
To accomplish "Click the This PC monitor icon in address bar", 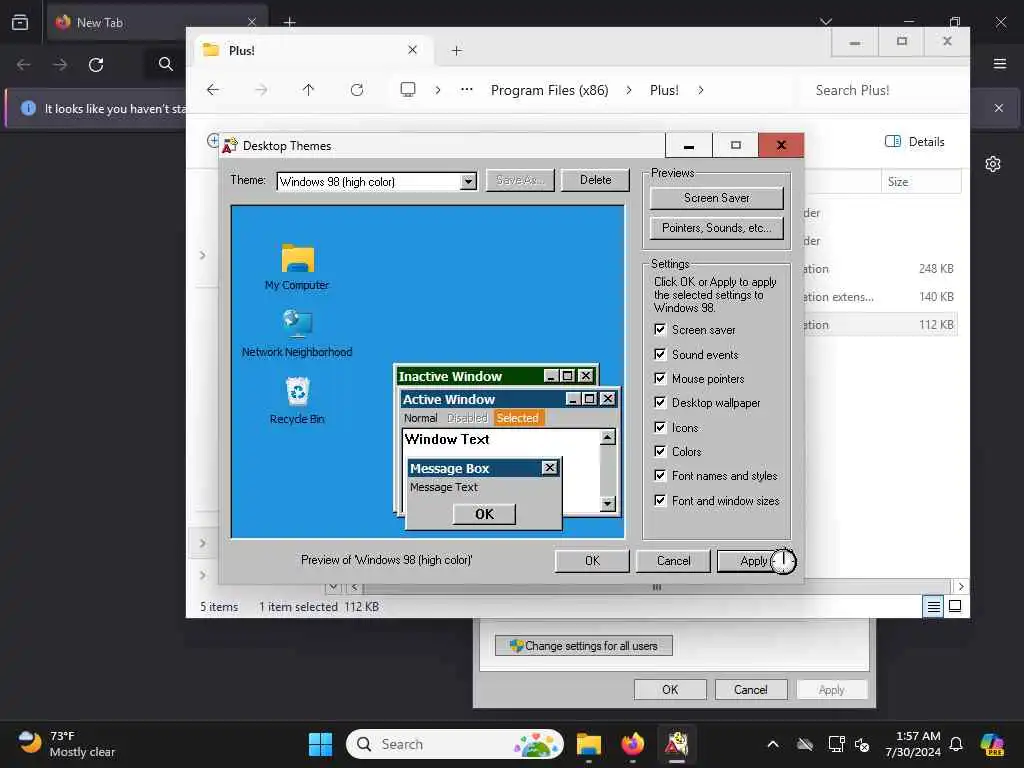I will [408, 89].
